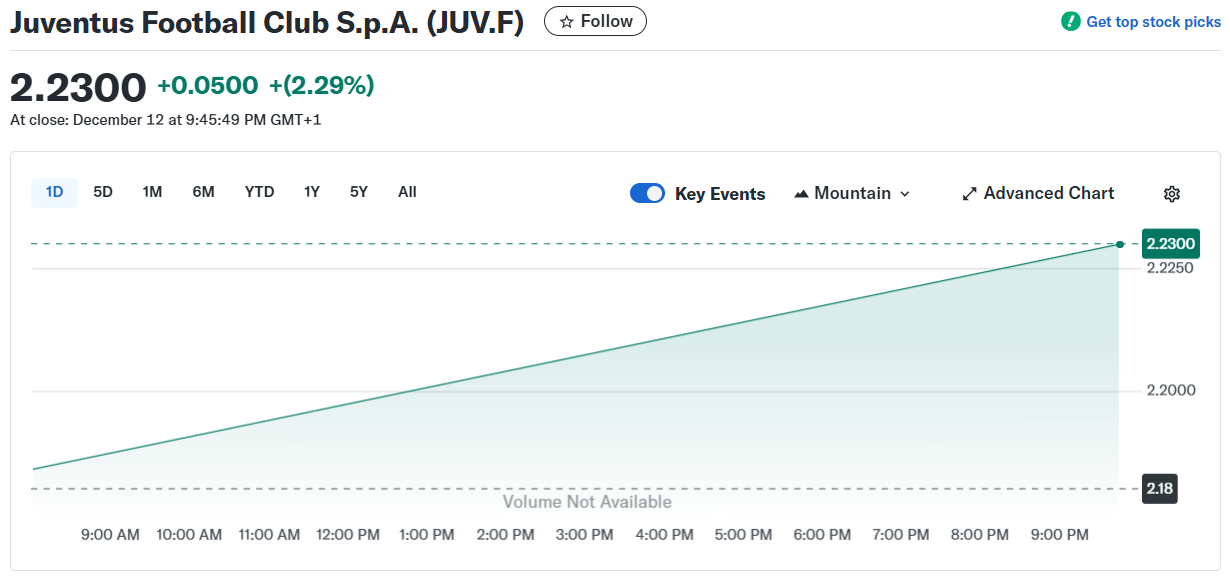View All-time price history
1230x577 pixels.
click(x=407, y=192)
